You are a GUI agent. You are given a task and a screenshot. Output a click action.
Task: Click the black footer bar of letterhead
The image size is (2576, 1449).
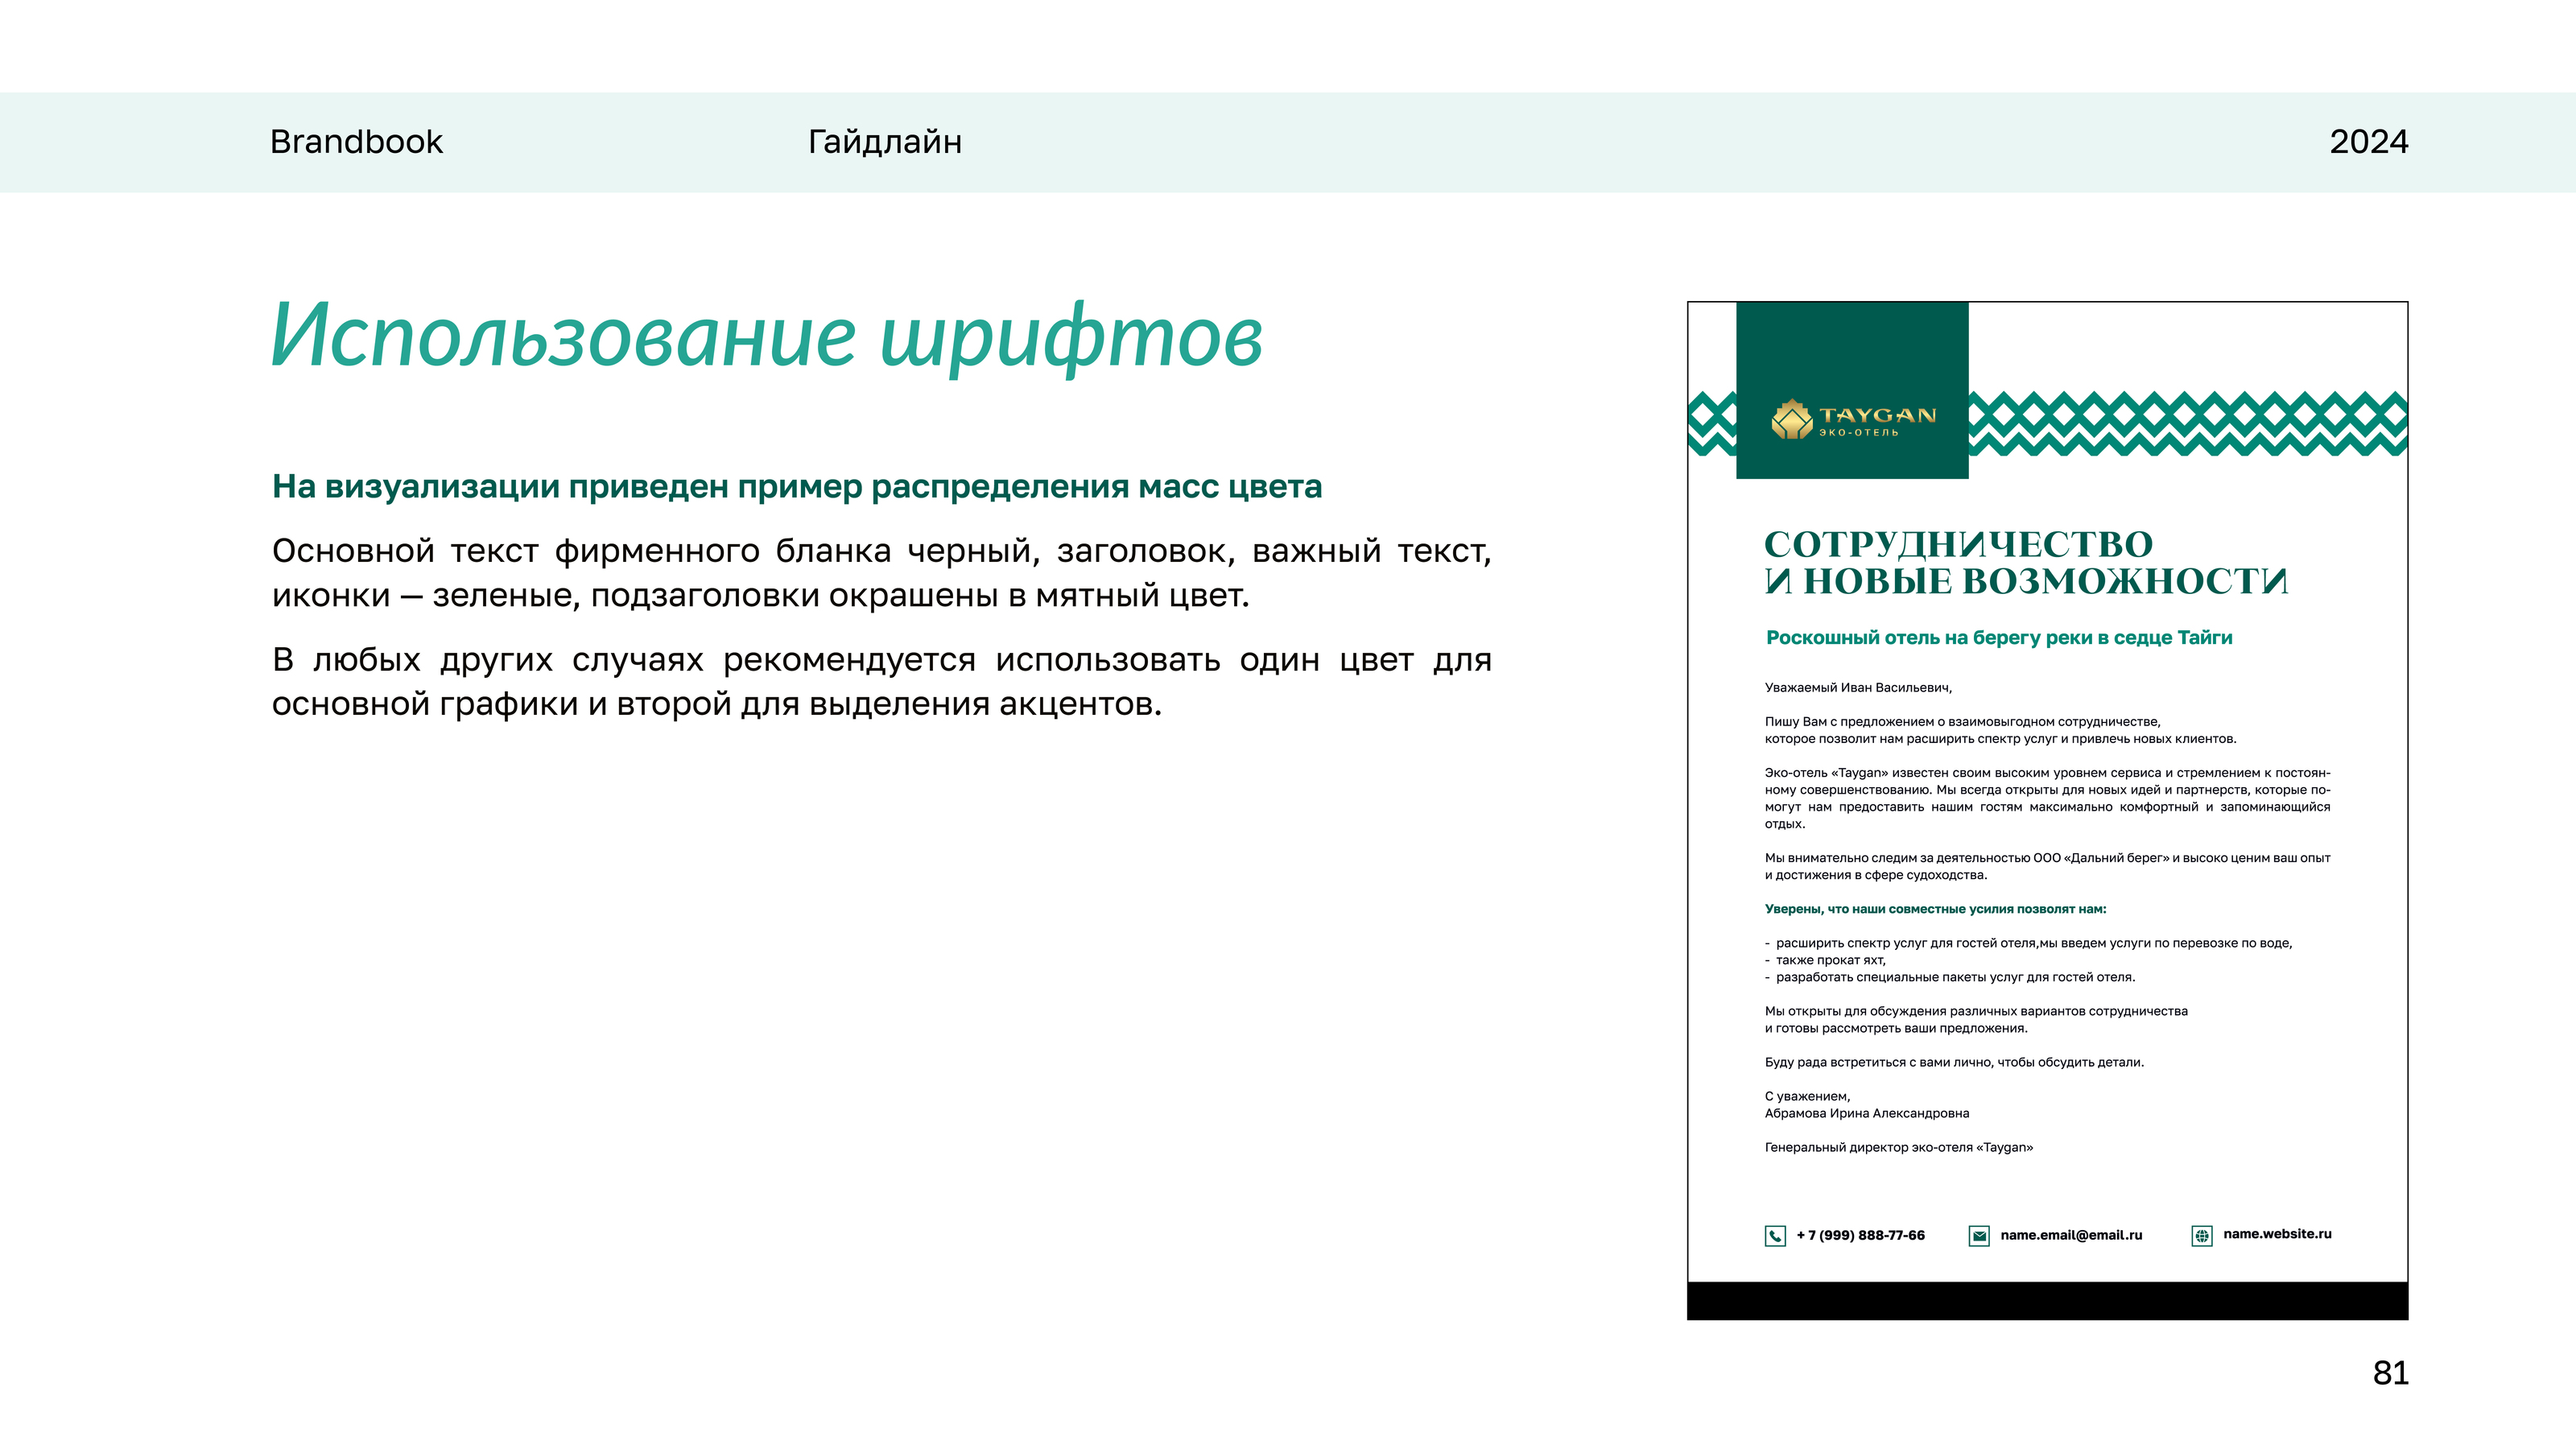point(2047,1300)
